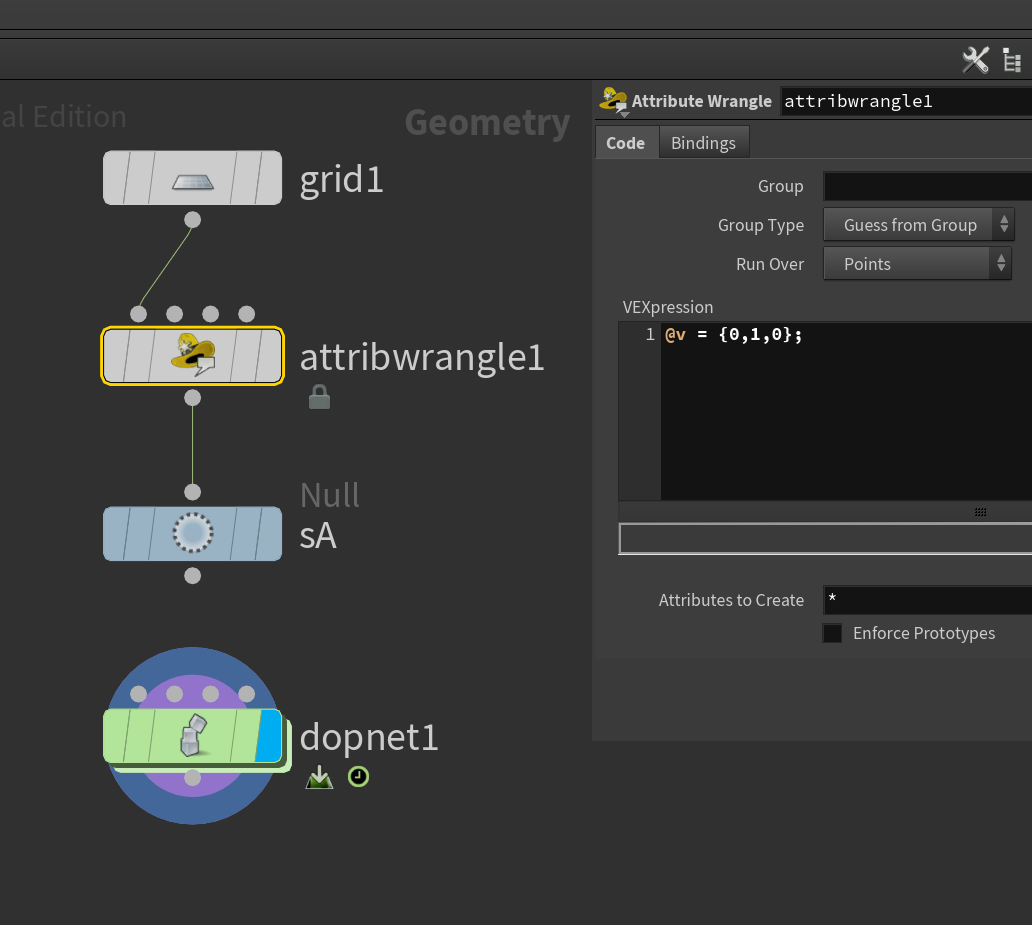Select the grid1 node
This screenshot has height=925, width=1032.
pyautogui.click(x=192, y=178)
